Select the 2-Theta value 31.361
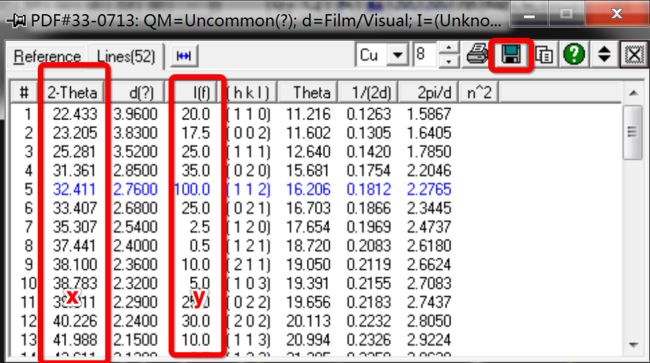650x363 pixels. point(75,171)
